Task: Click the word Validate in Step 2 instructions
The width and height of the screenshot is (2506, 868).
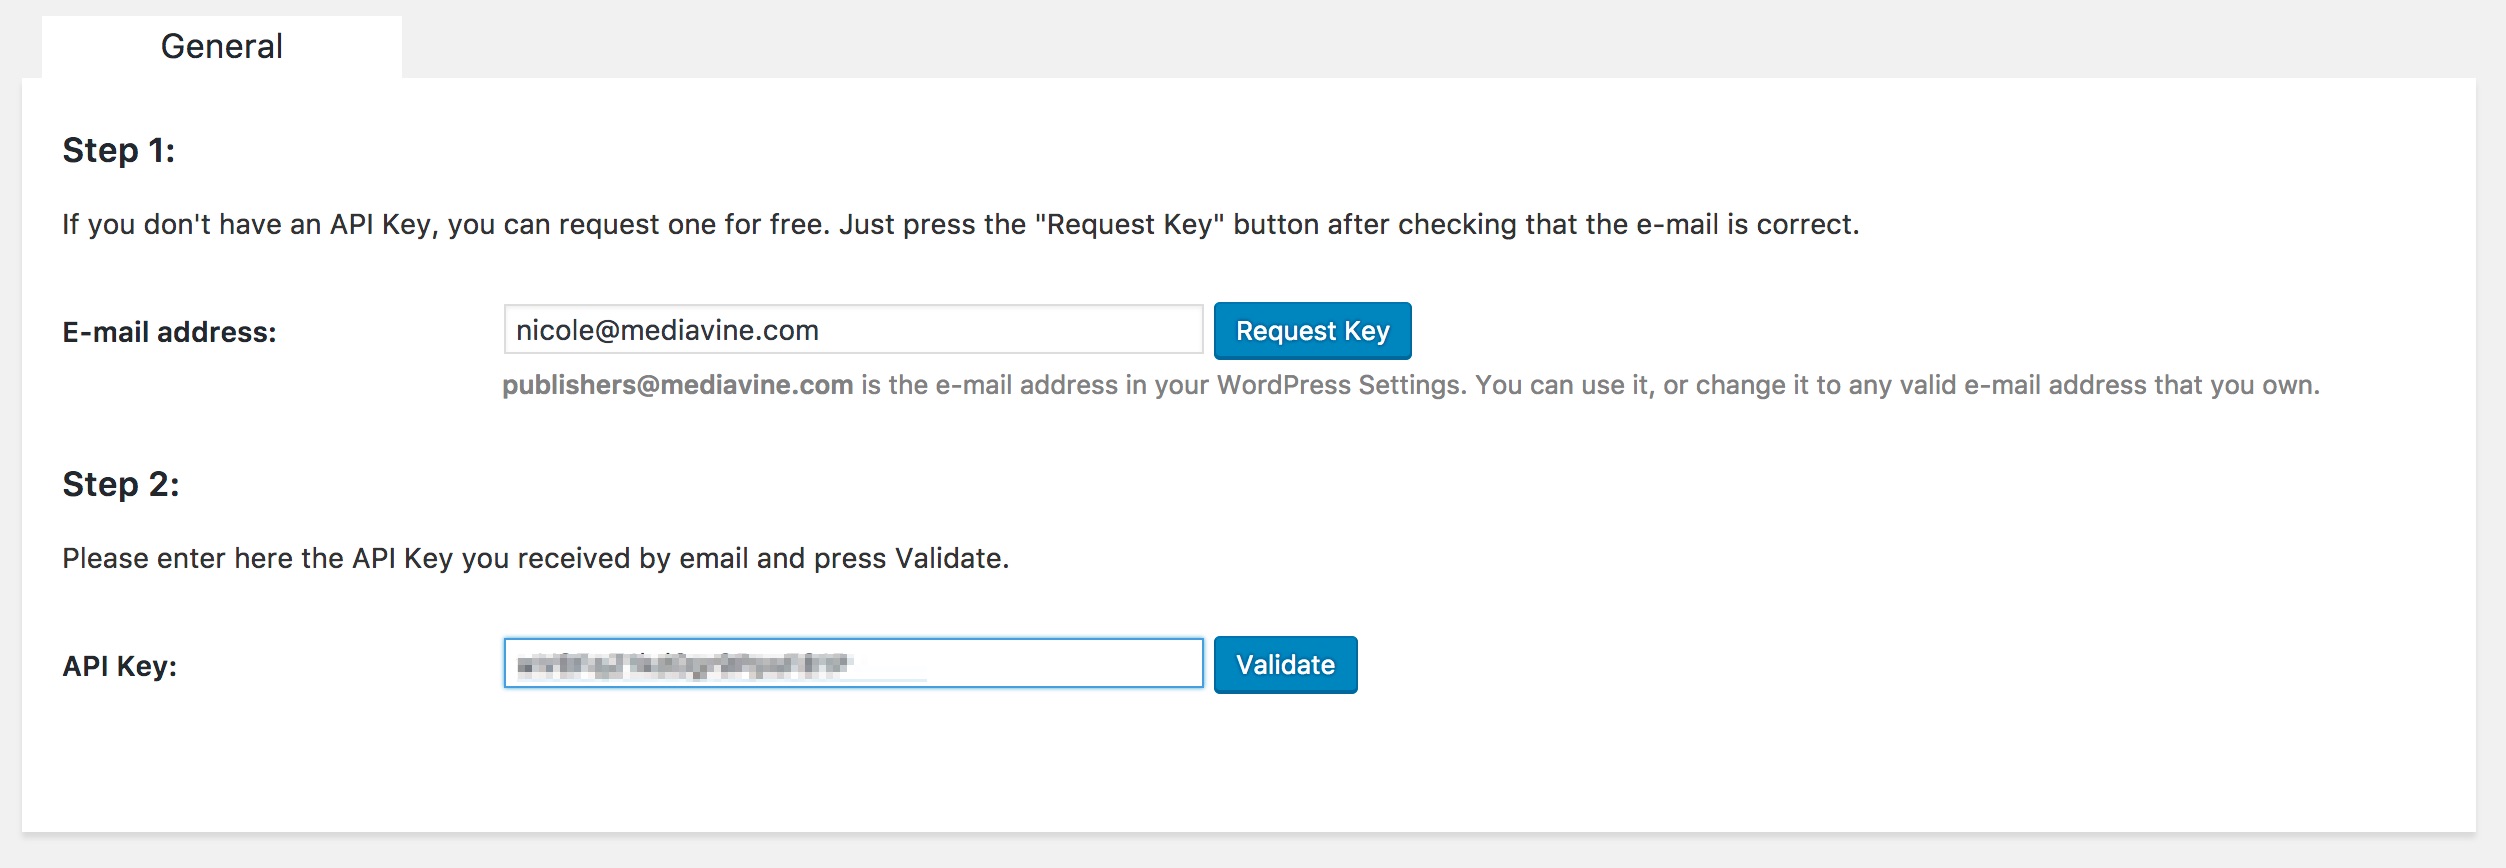Action: tap(949, 558)
